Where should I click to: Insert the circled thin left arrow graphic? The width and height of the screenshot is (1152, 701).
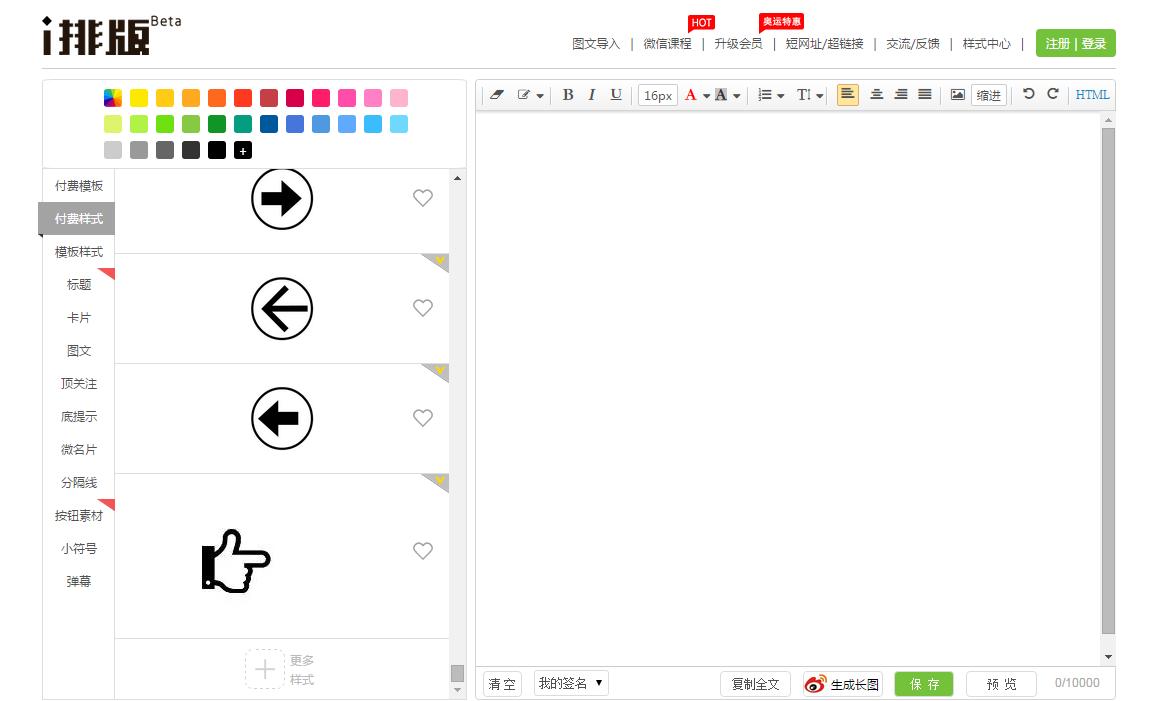click(282, 309)
